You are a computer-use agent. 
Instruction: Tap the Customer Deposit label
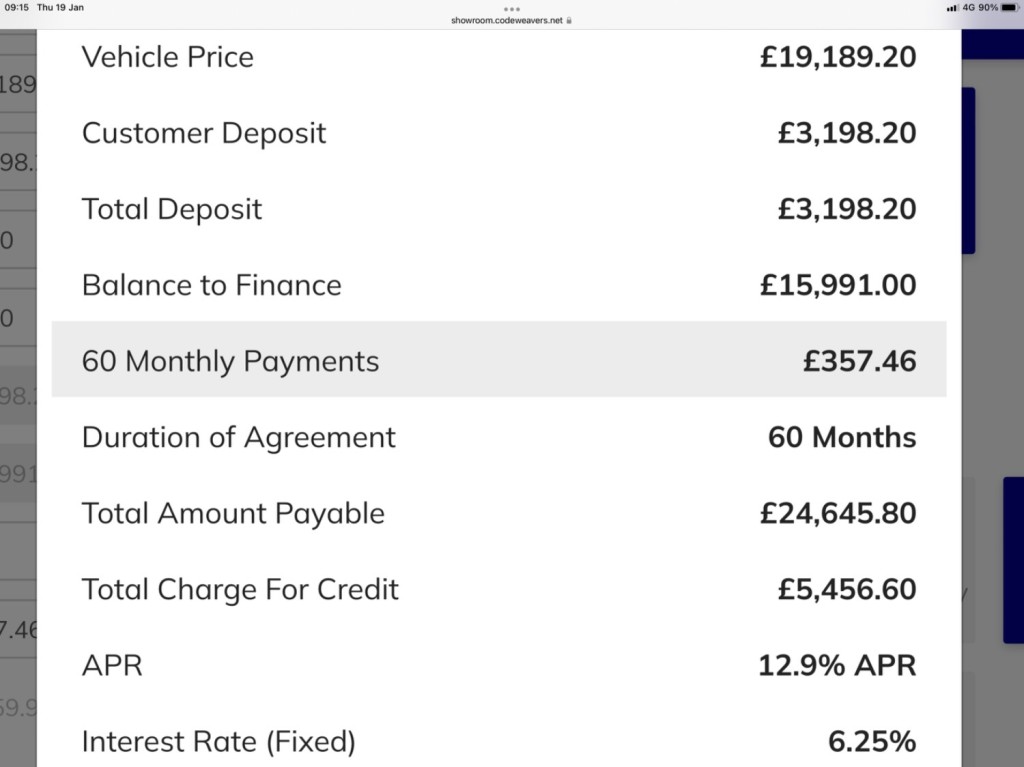click(x=204, y=133)
